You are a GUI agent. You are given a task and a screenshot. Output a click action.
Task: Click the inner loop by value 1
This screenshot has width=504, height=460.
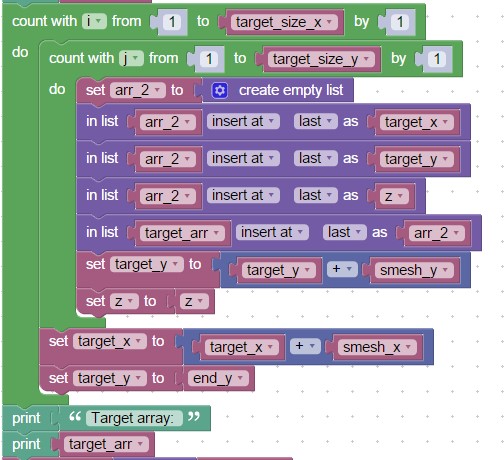click(437, 59)
